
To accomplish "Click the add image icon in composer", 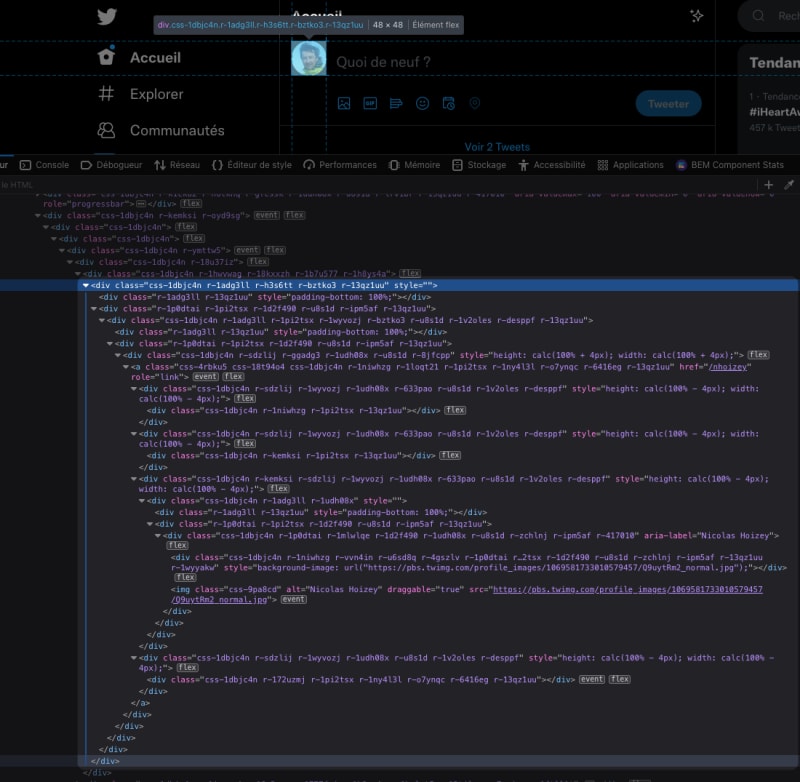I will click(x=344, y=103).
